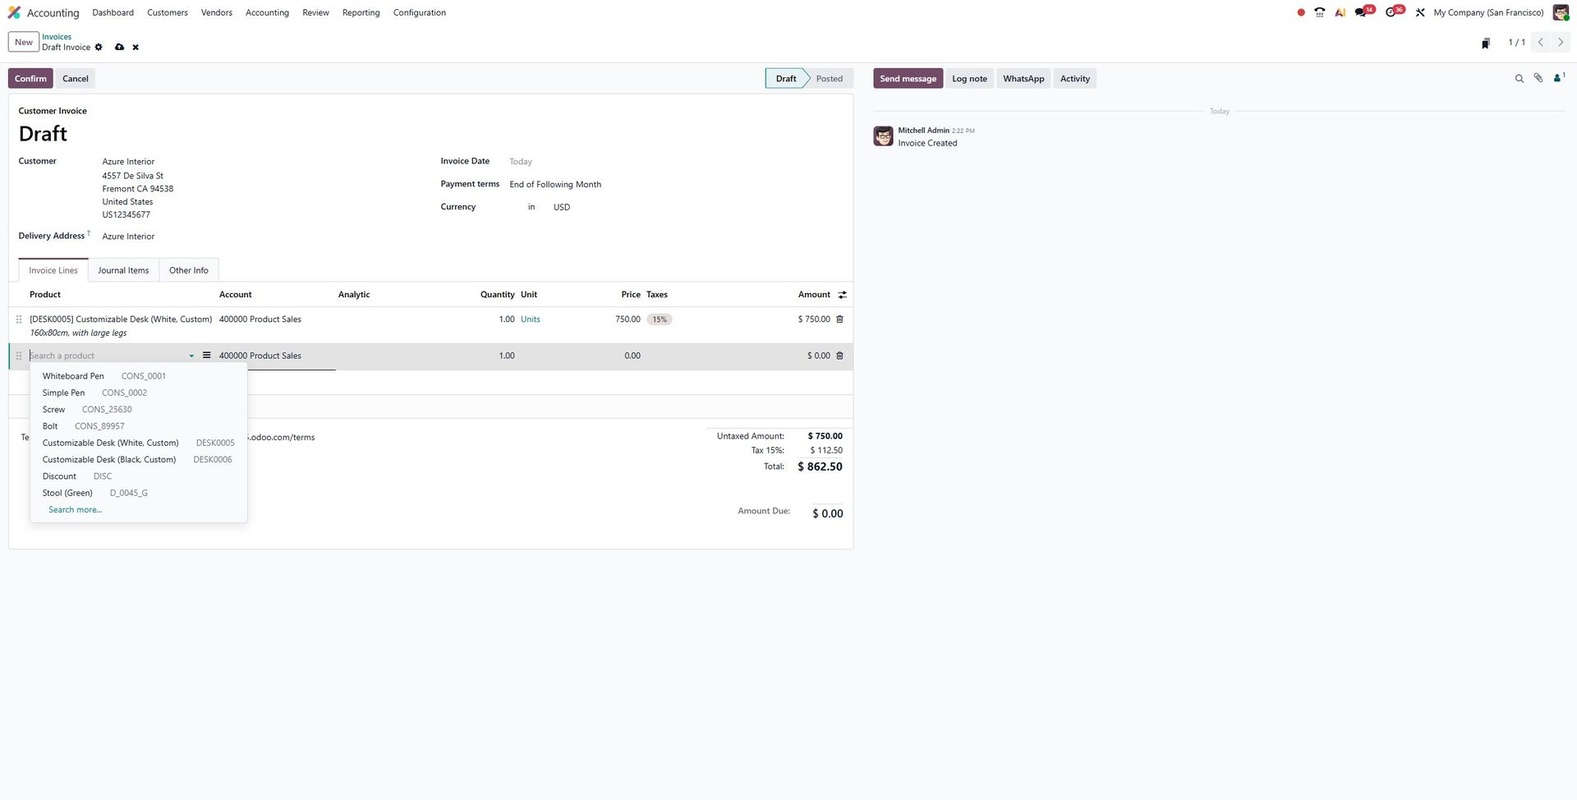1577x800 pixels.
Task: Discard changes with the X icon
Action: pyautogui.click(x=136, y=47)
